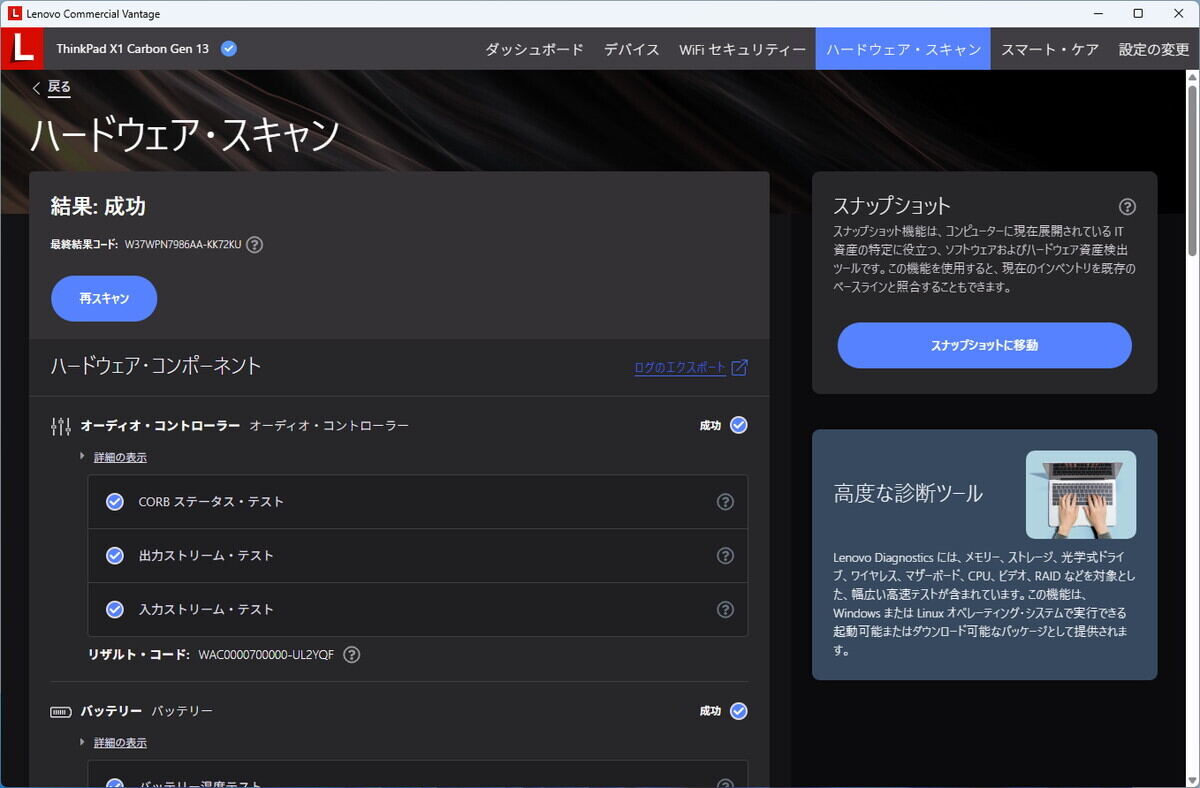Click the ログのエクスポート link
The width and height of the screenshot is (1200, 788).
click(x=680, y=368)
